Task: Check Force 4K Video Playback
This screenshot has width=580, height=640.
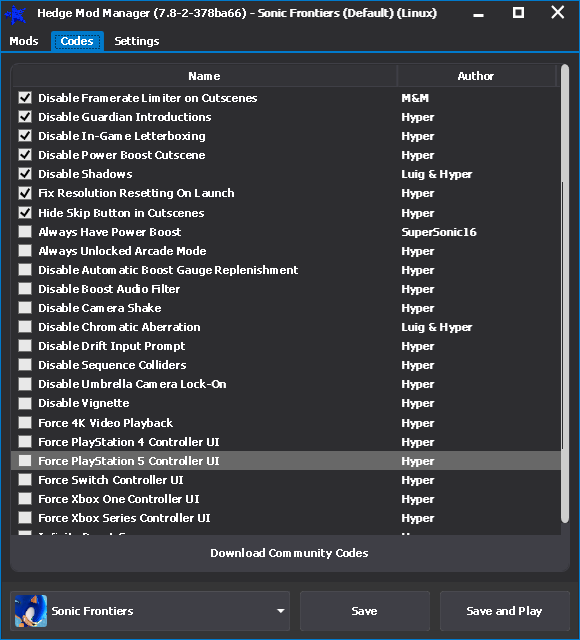Action: coord(25,422)
